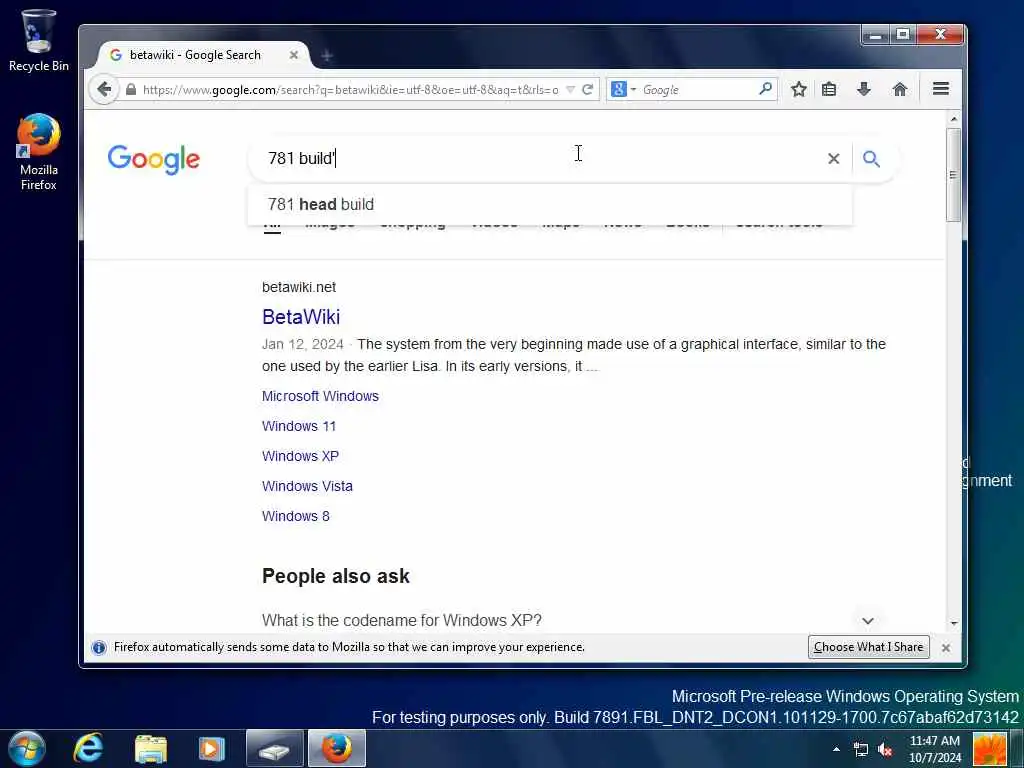Select the Mozilla Firefox desktop shortcut
Image resolution: width=1024 pixels, height=768 pixels.
point(39,153)
